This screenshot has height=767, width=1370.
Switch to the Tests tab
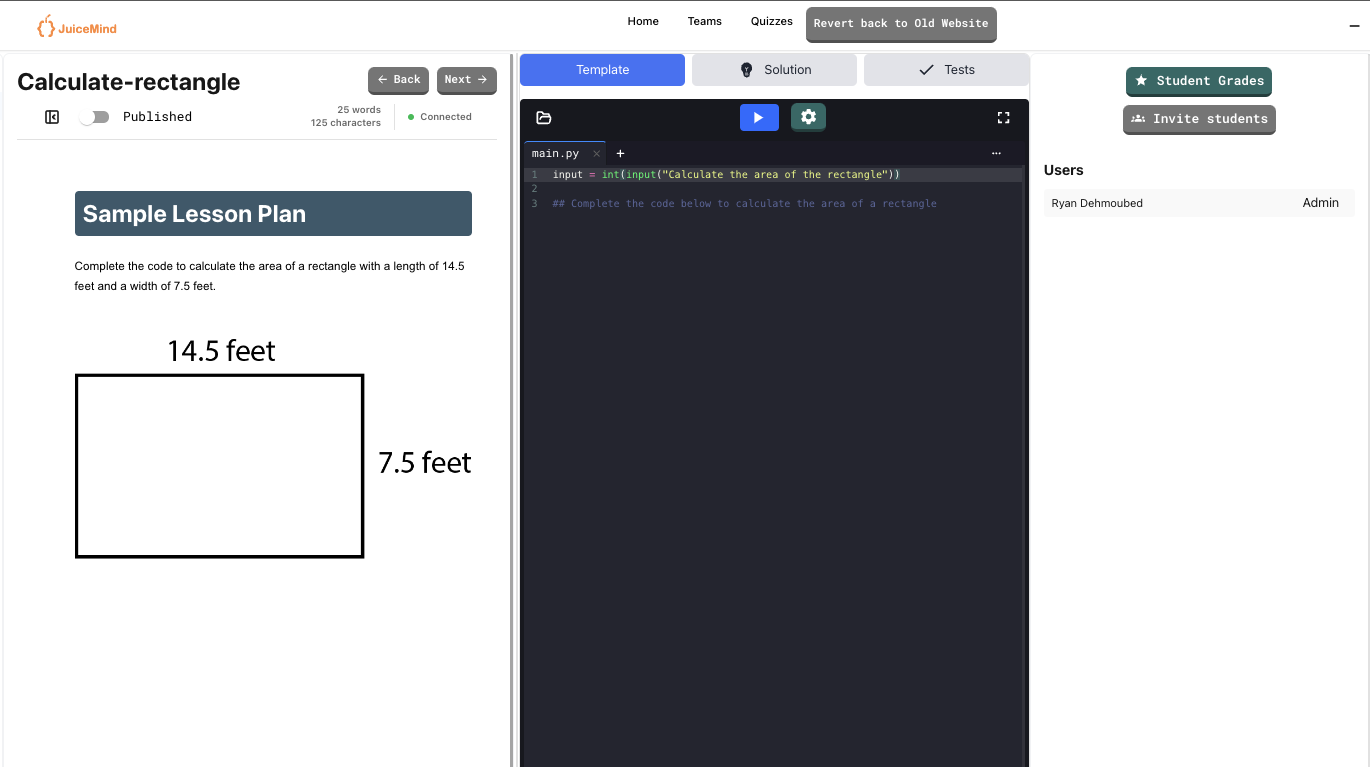tap(946, 69)
